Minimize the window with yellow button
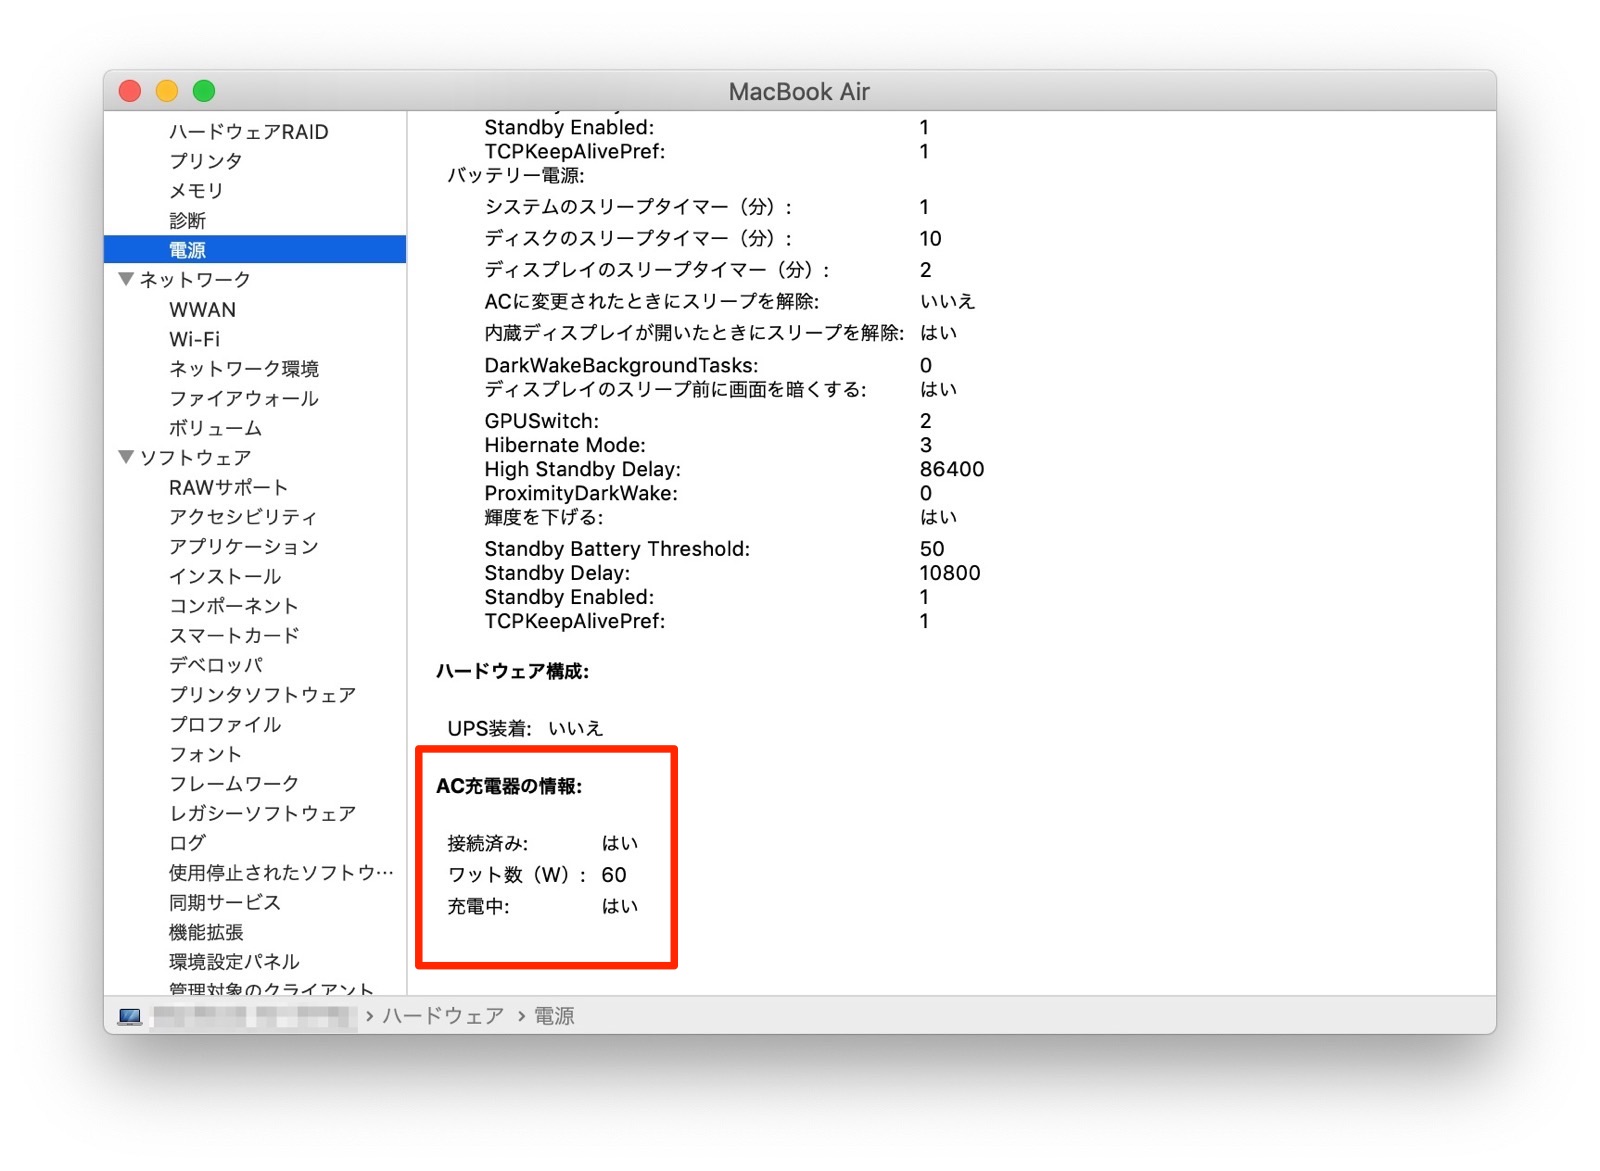Screen dimensions: 1600x1171 (x=167, y=91)
